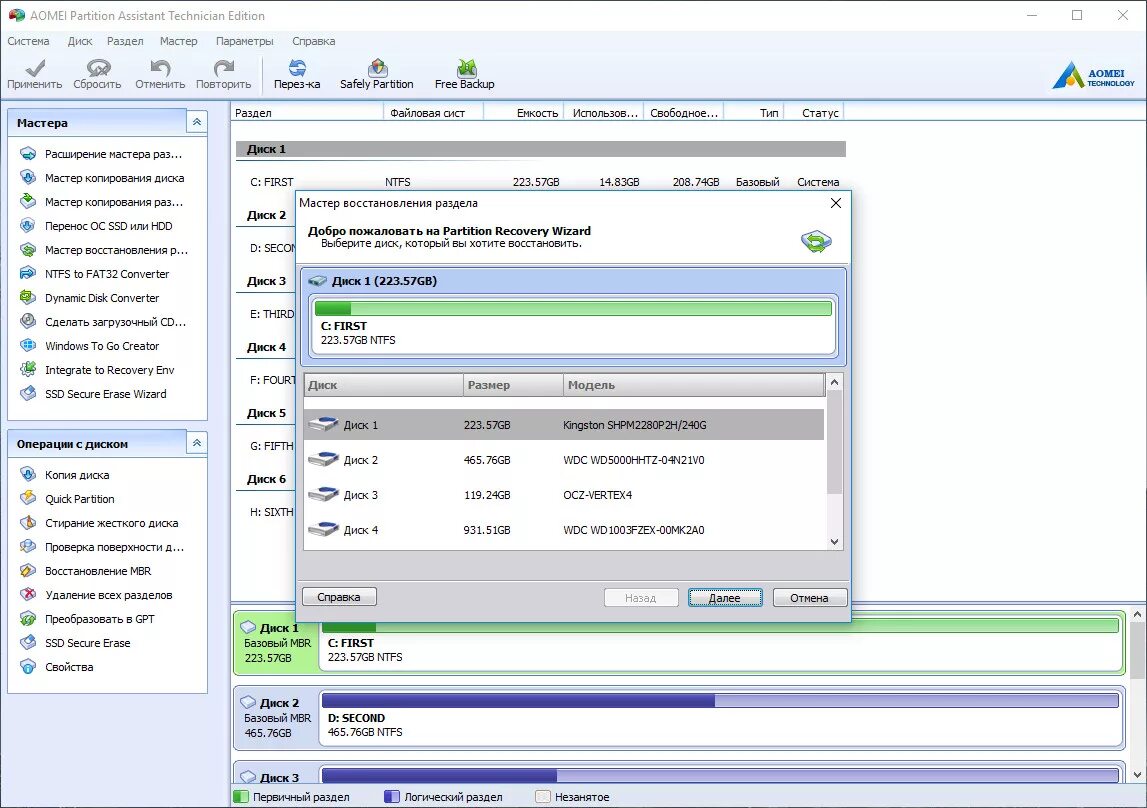Viewport: 1147px width, 808px height.
Task: Click the Справка button in wizard dialog
Action: (339, 597)
